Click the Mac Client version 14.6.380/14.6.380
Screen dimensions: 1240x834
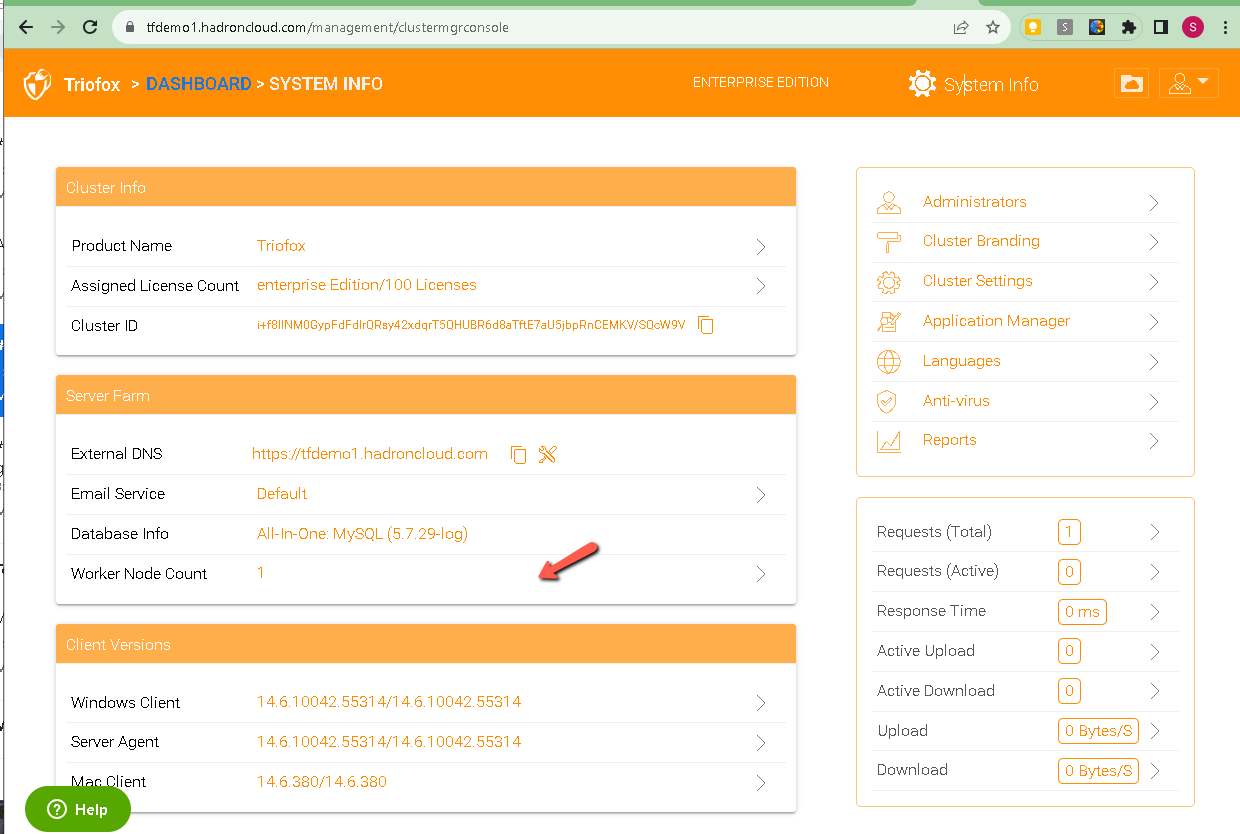pyautogui.click(x=322, y=782)
